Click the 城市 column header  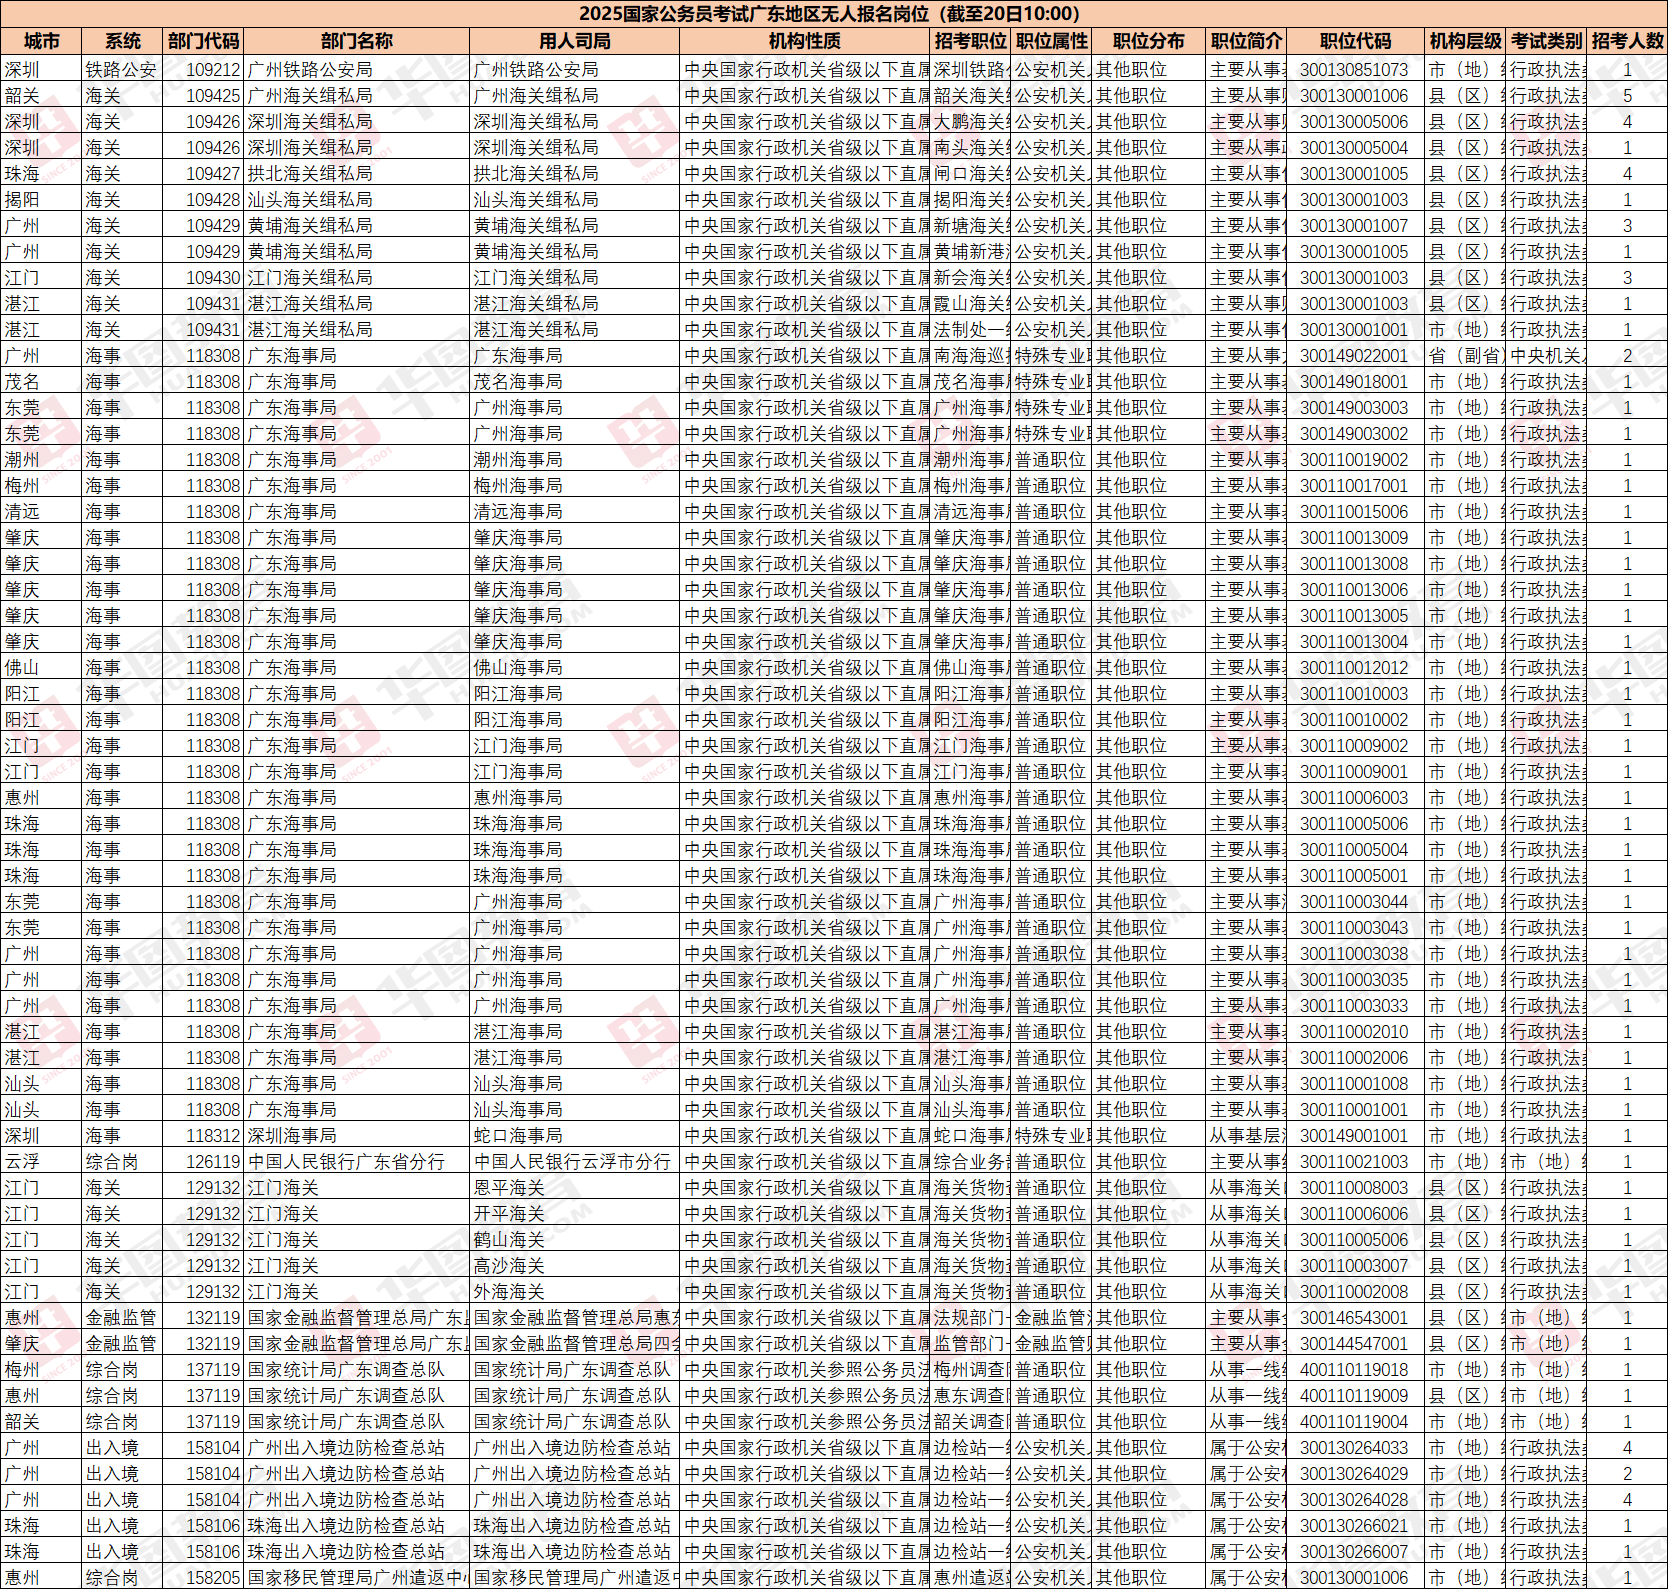(41, 41)
